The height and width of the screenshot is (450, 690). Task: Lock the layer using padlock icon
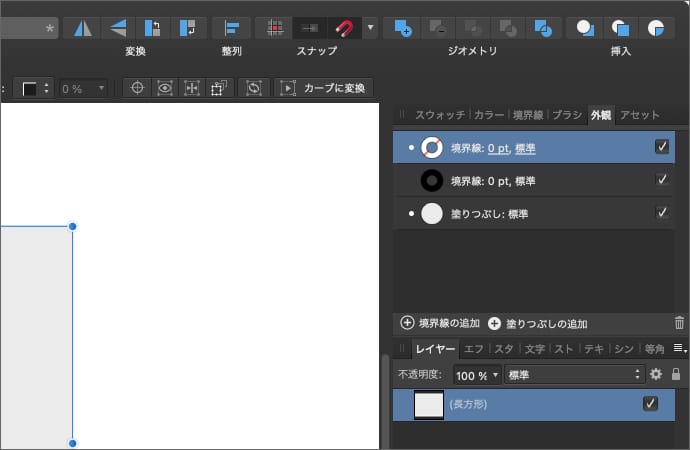[x=676, y=374]
